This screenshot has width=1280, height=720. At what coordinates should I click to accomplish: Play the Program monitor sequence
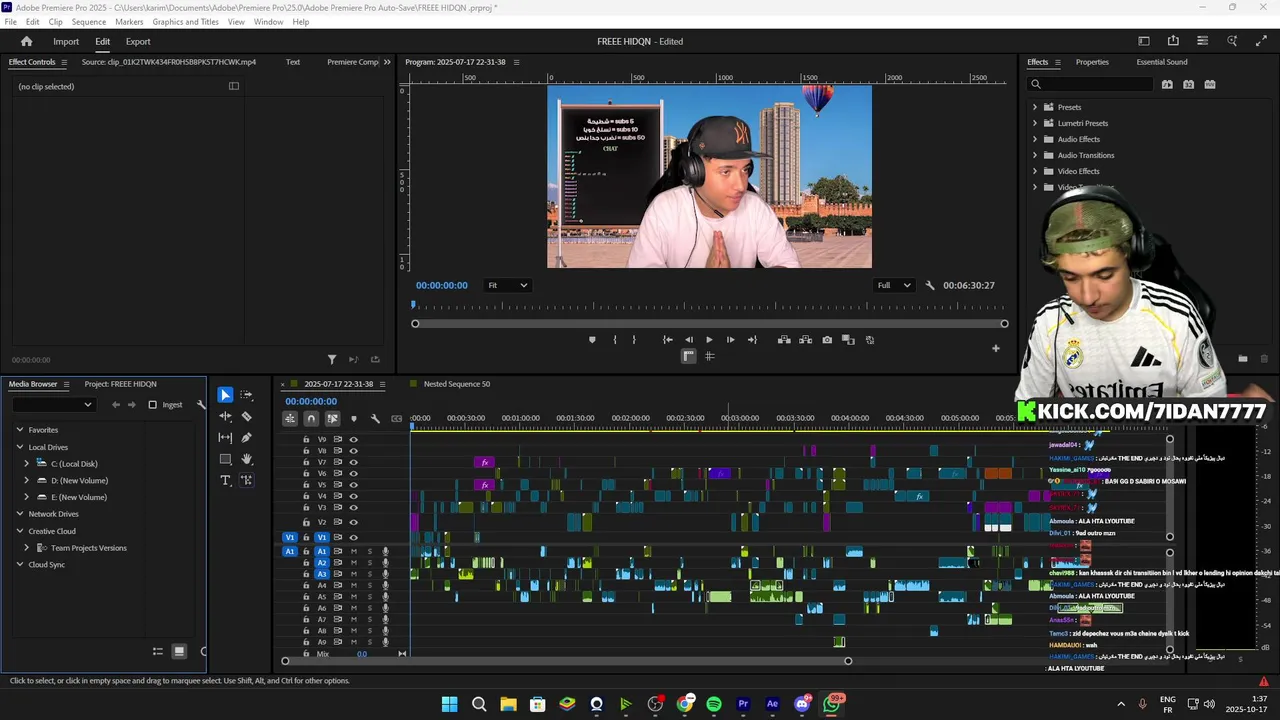[x=709, y=340]
